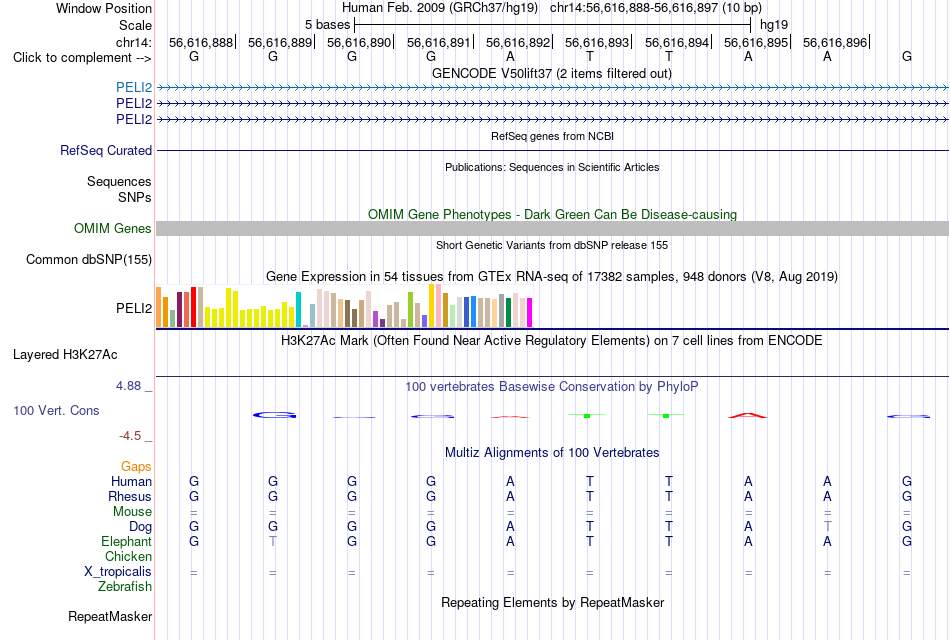
Task: Click the Sequences track label
Action: point(119,181)
